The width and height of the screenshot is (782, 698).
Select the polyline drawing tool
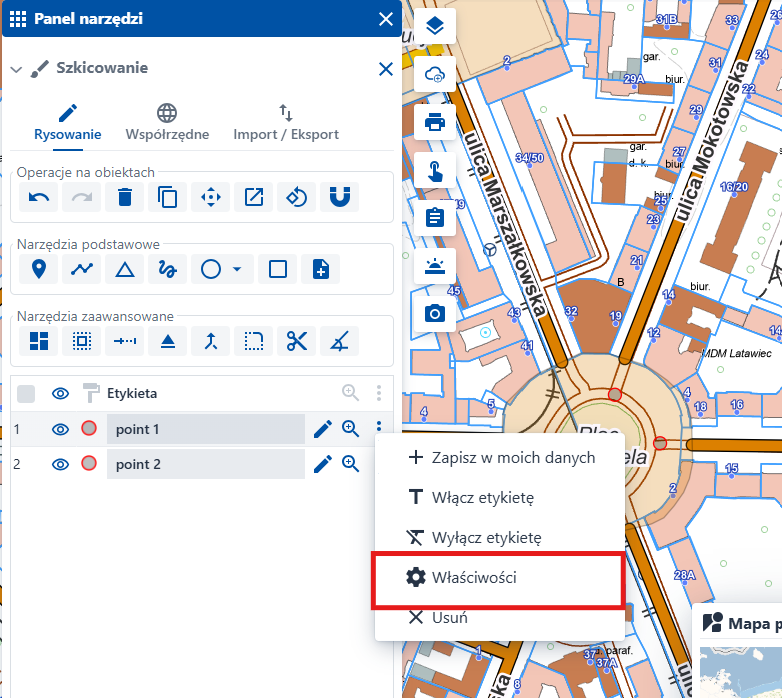point(82,269)
